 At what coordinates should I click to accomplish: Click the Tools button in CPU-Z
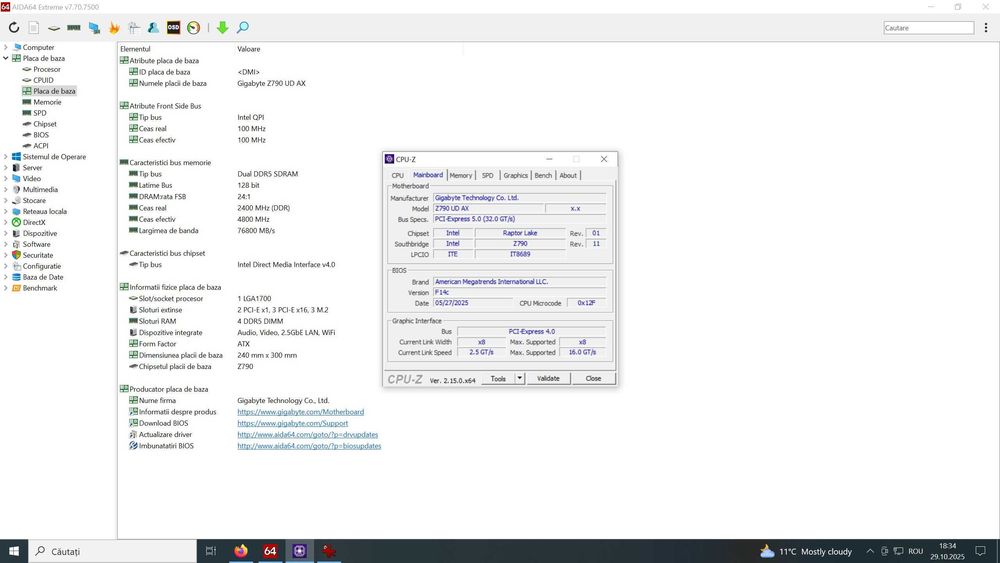pos(498,379)
